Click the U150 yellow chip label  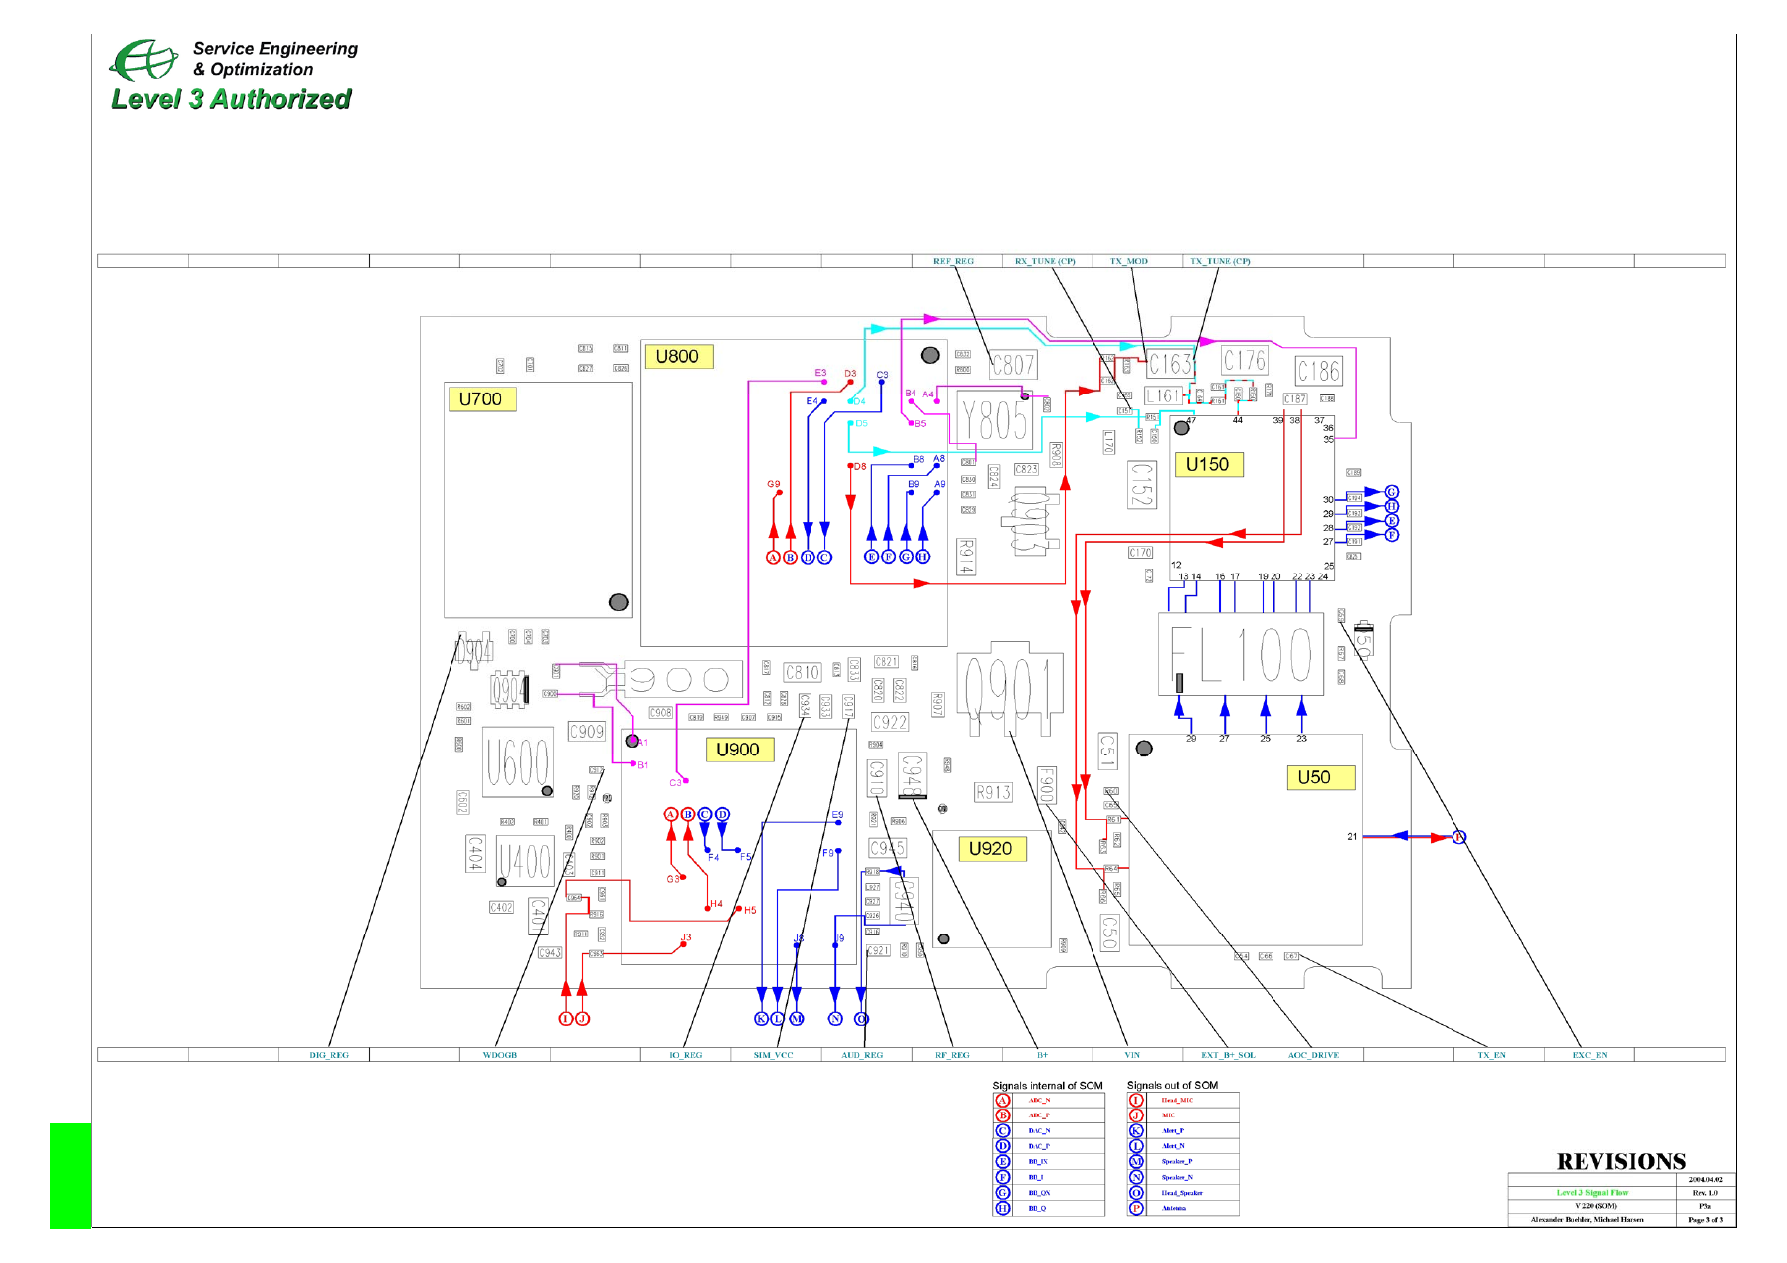(x=1207, y=465)
